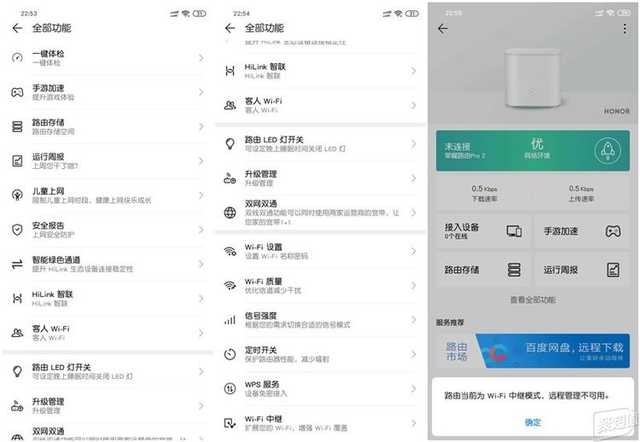Image resolution: width=640 pixels, height=442 pixels.
Task: Open the chevron on the 定时开关 row
Action: point(413,354)
